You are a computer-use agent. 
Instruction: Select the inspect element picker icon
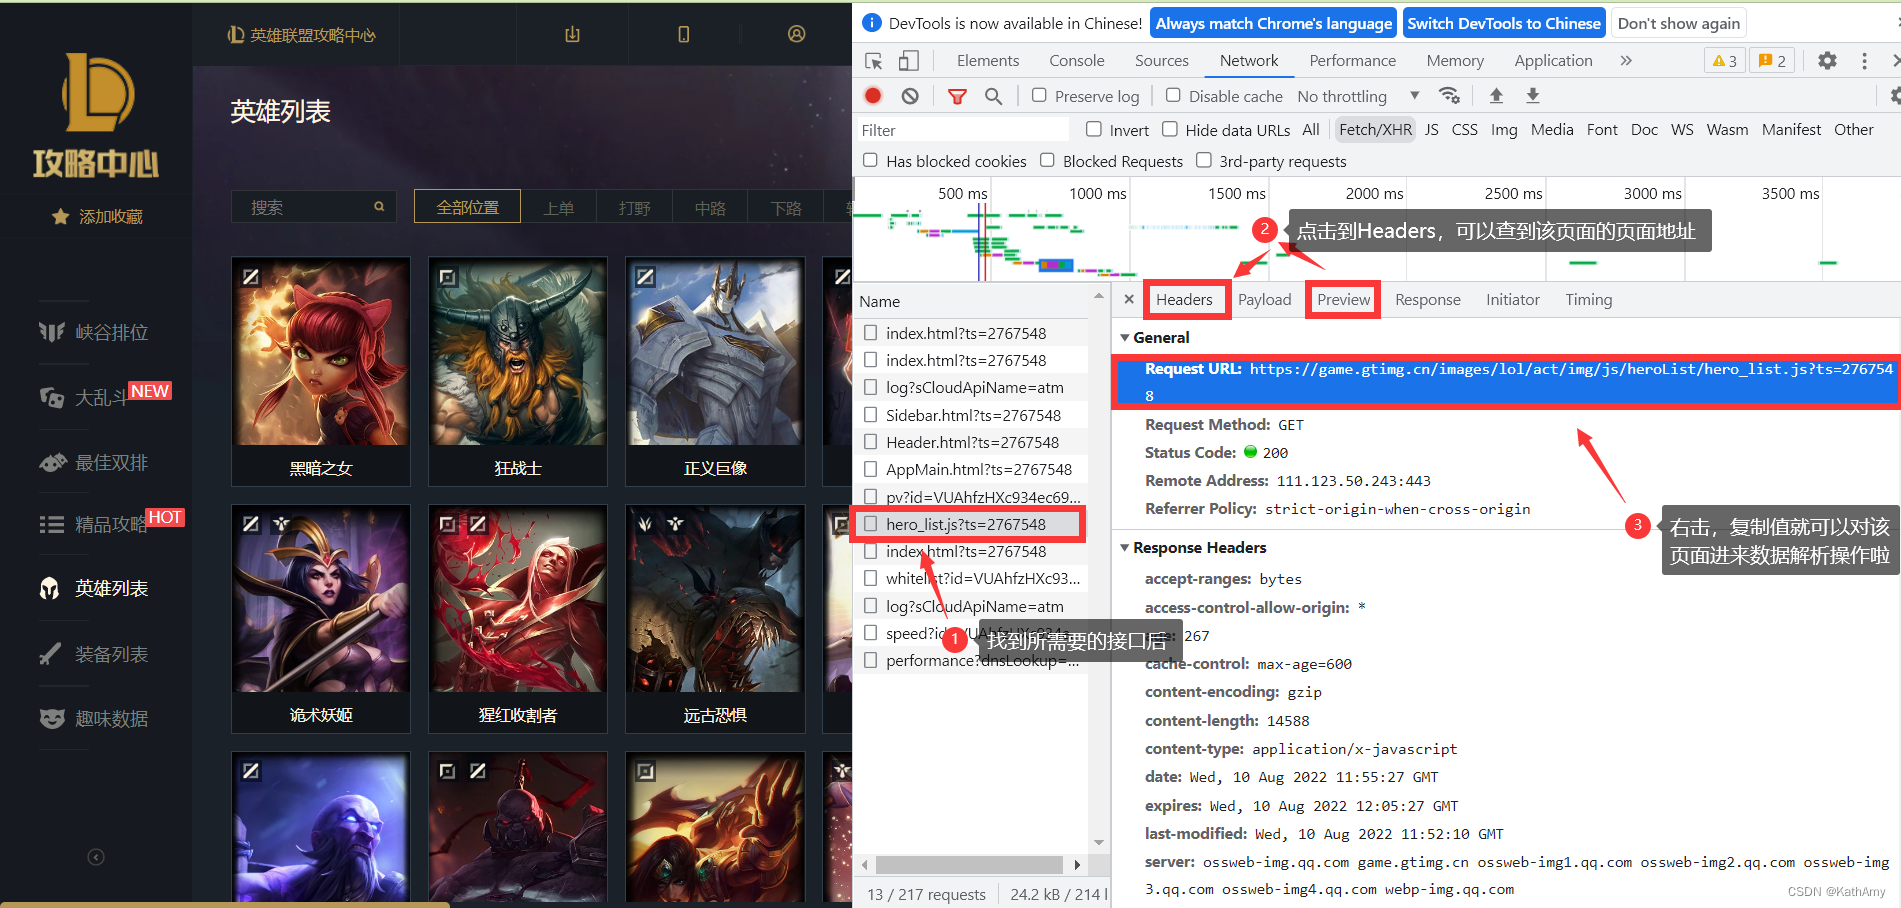[x=873, y=61]
